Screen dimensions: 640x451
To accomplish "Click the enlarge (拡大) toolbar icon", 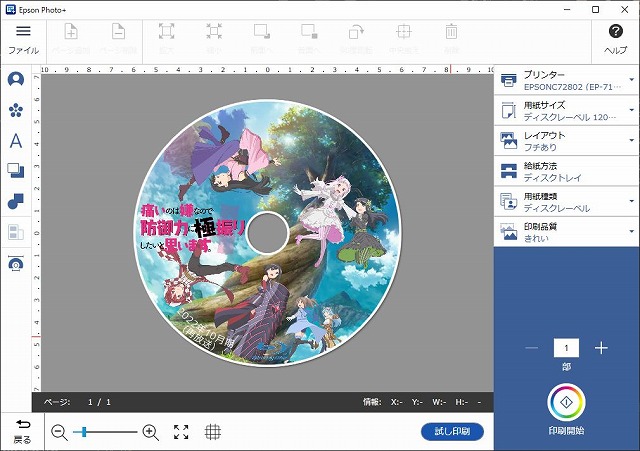I will [166, 31].
